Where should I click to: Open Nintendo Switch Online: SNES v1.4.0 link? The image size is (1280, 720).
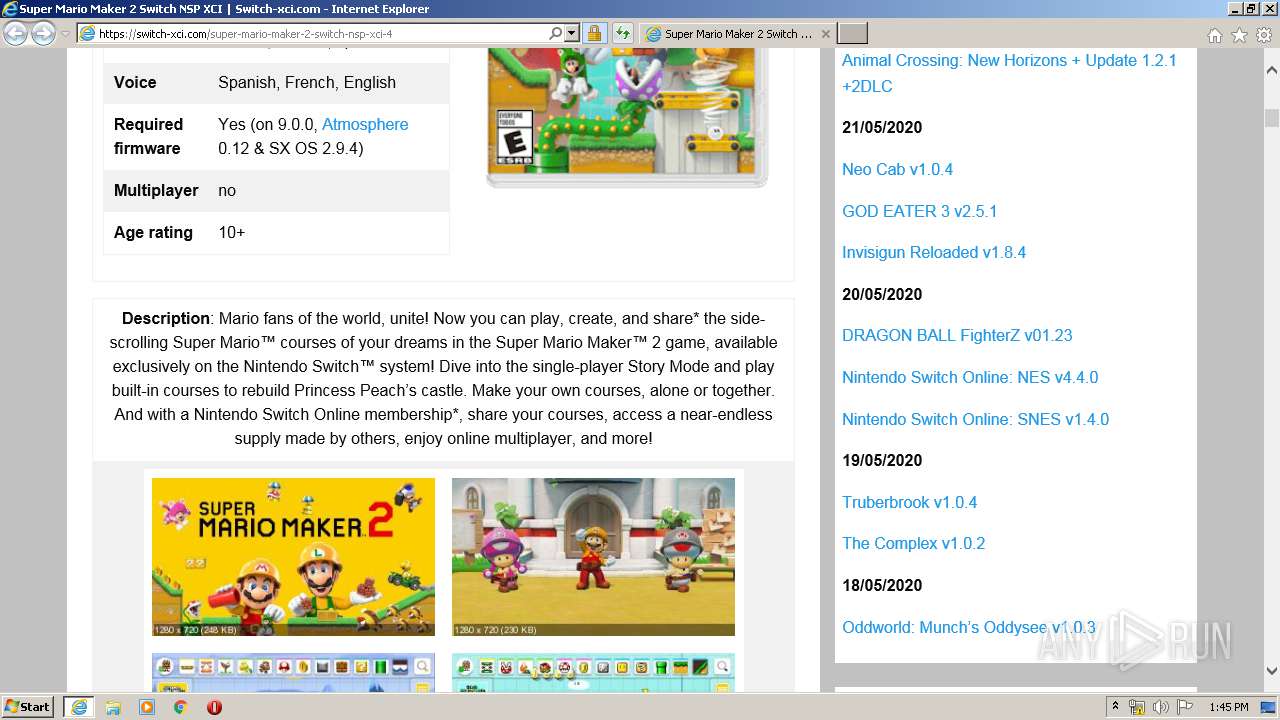975,419
